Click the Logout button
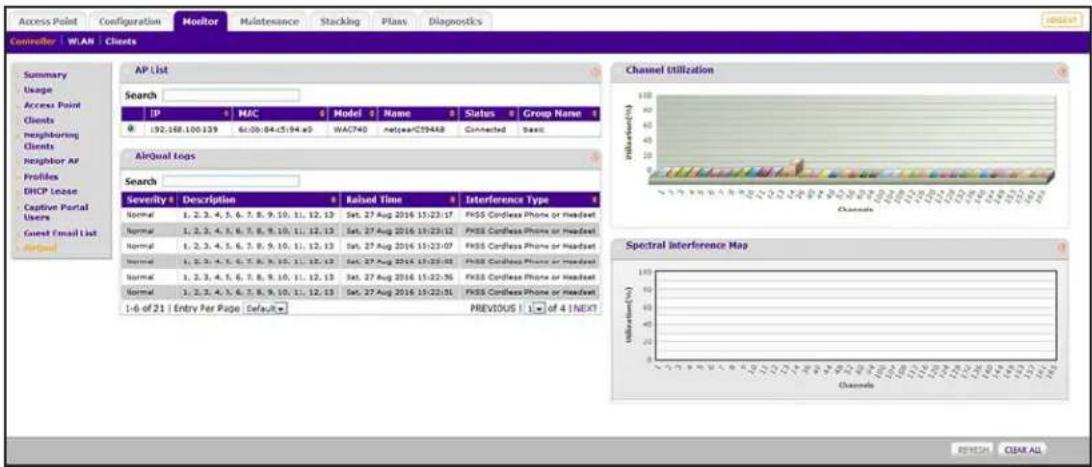 [x=1061, y=22]
